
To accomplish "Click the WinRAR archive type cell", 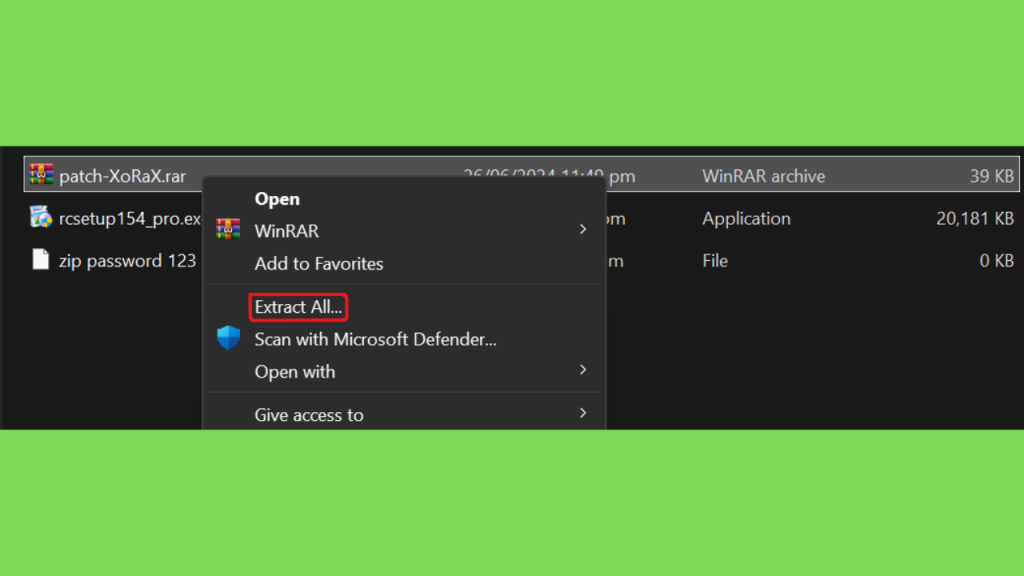I will tap(763, 176).
